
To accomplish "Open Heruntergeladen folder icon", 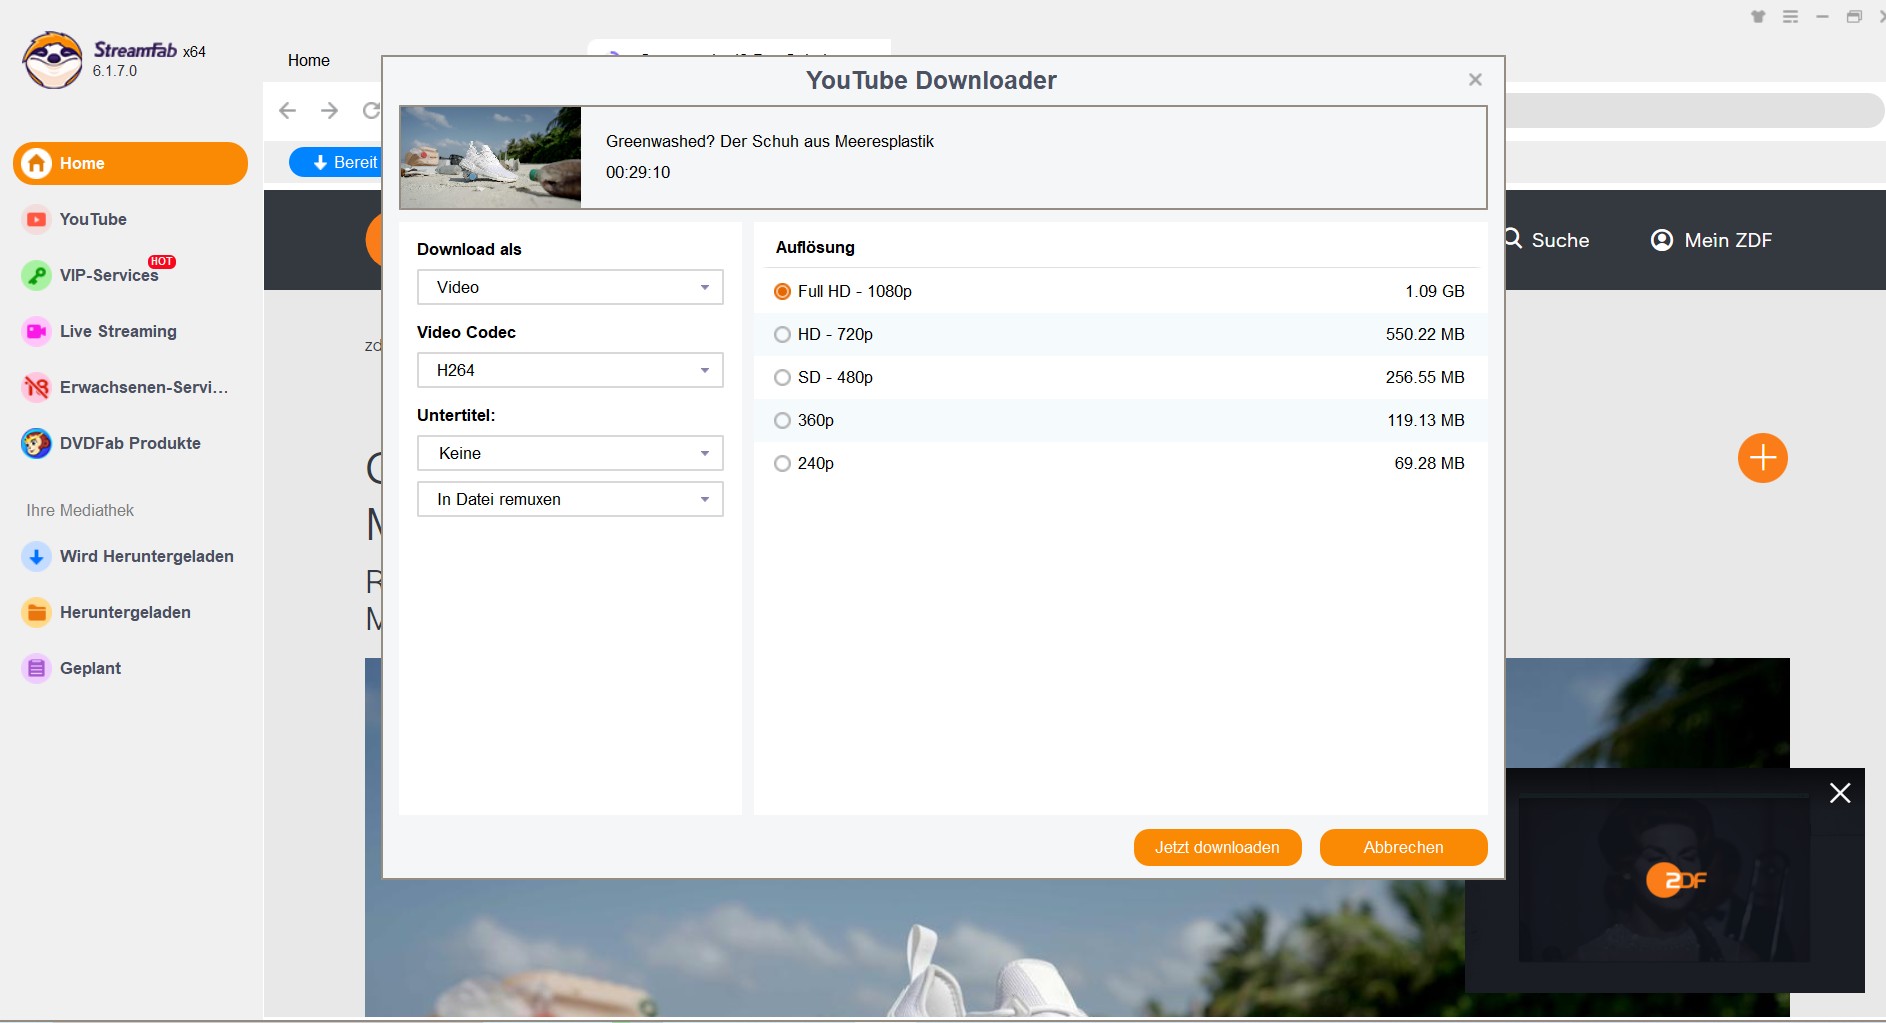I will click(x=37, y=612).
